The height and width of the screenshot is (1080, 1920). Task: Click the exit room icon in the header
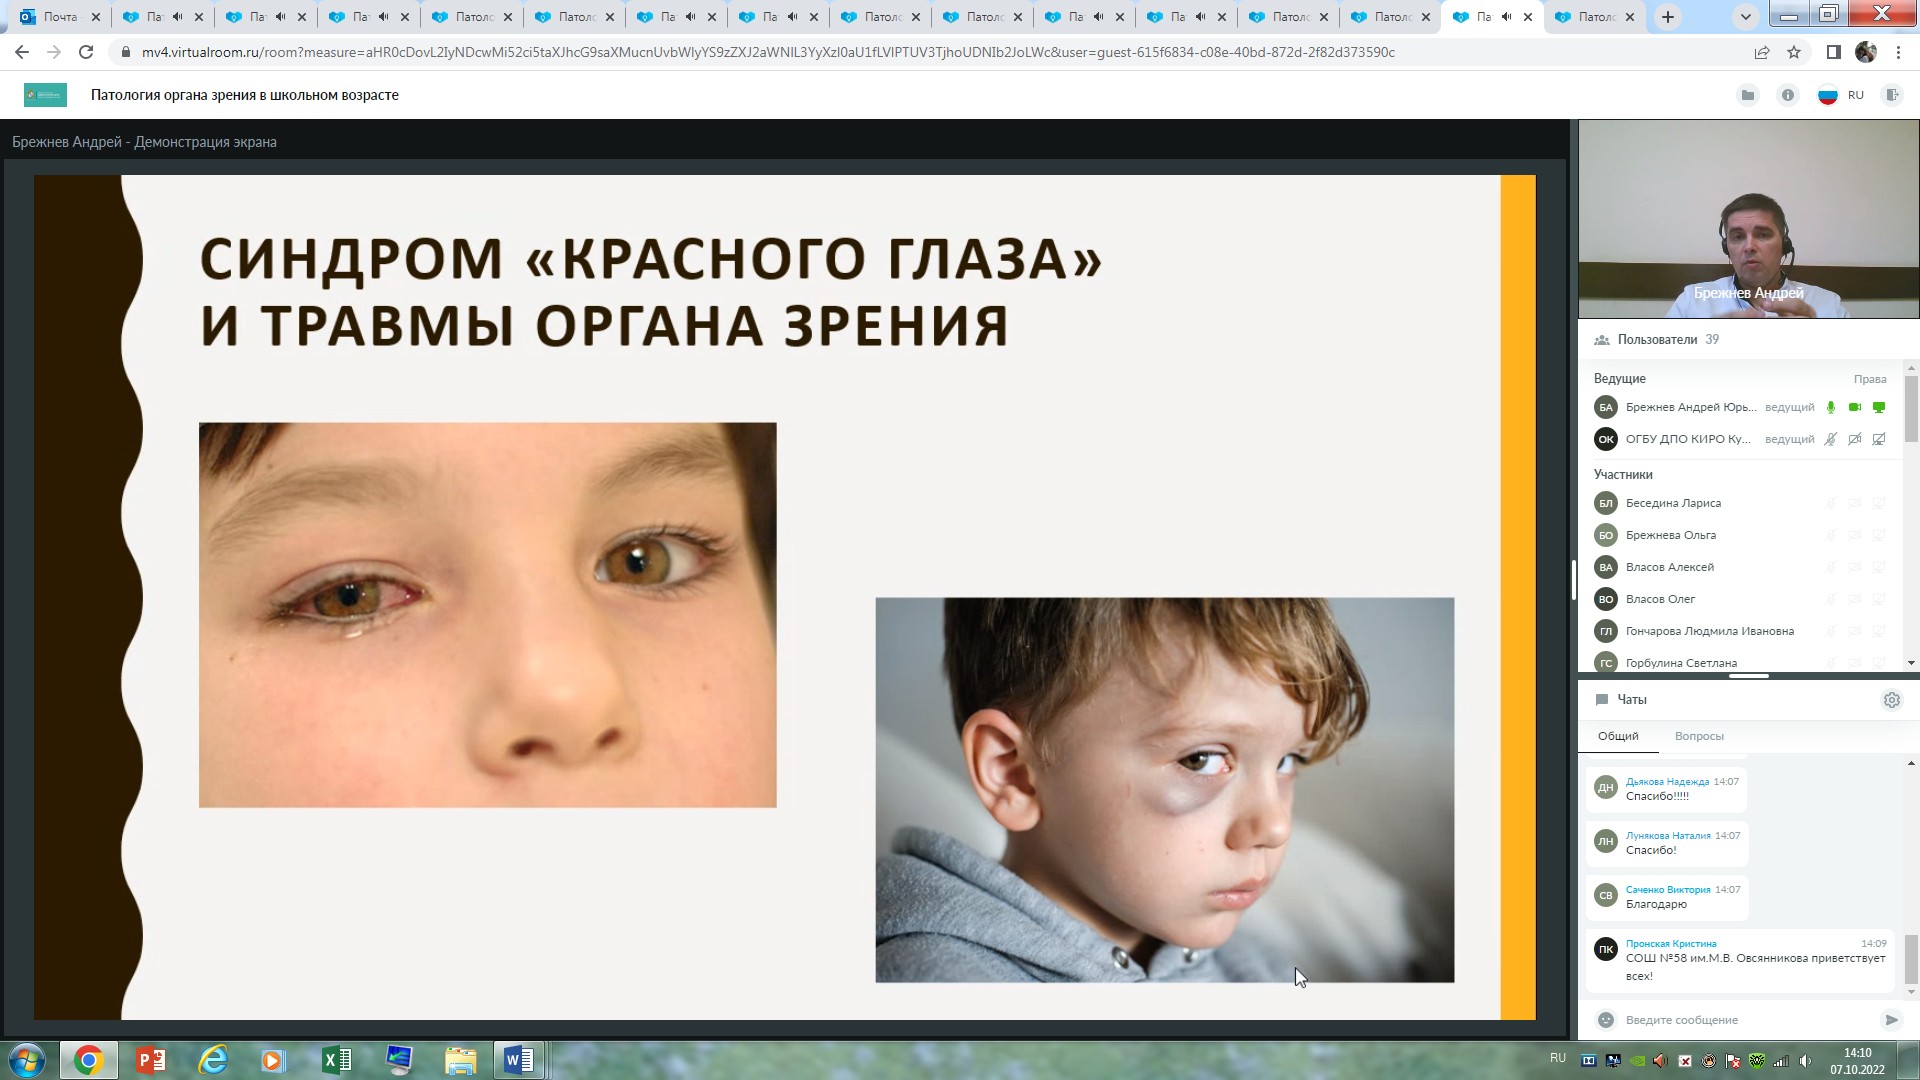(1892, 95)
